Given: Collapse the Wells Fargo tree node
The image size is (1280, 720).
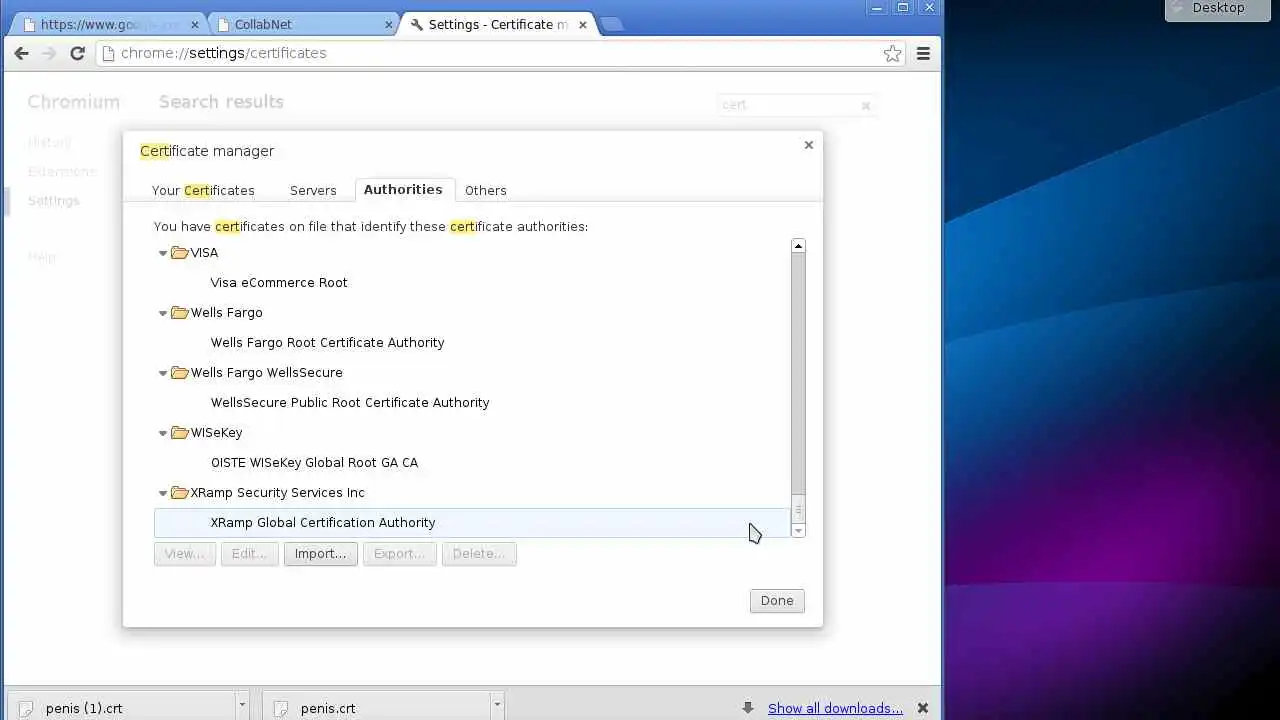Looking at the screenshot, I should [x=163, y=313].
